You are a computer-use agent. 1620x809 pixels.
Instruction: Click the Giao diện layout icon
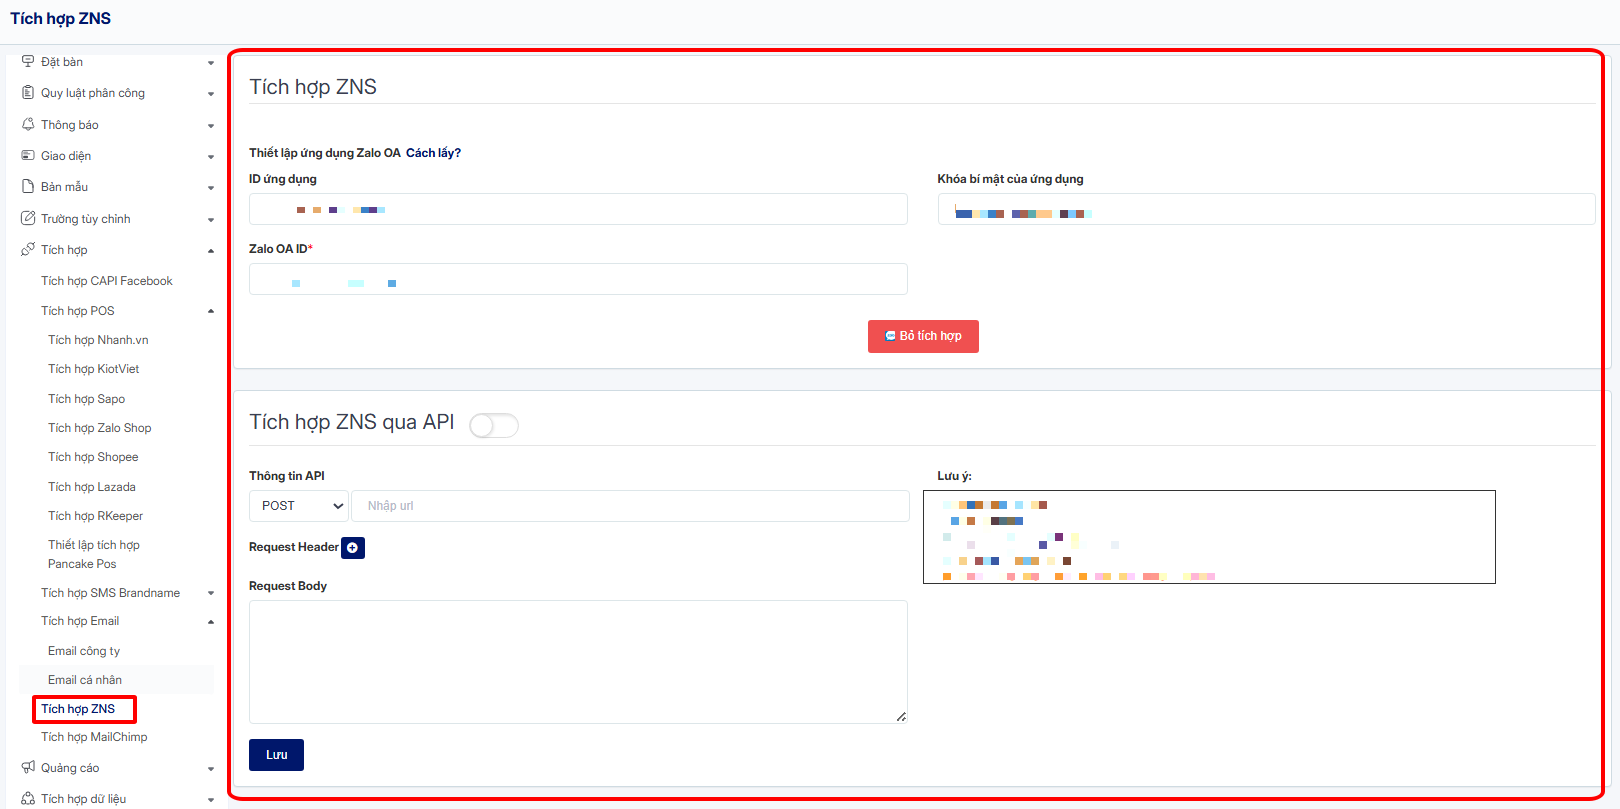click(x=28, y=156)
